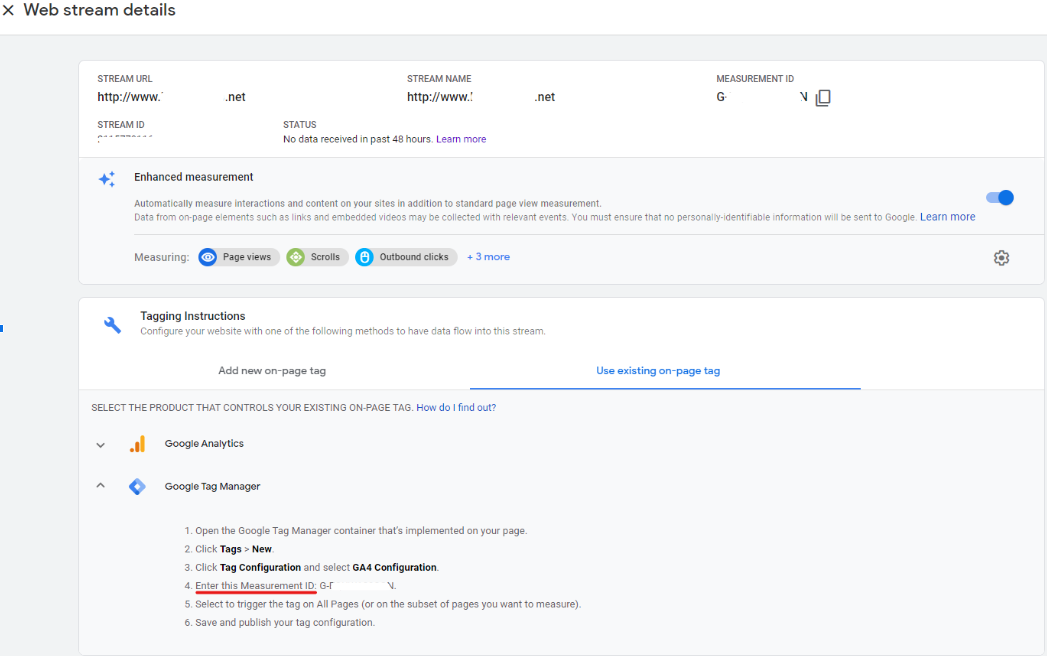The height and width of the screenshot is (656, 1047).
Task: Click 'Configure your website' description text
Action: 343,331
